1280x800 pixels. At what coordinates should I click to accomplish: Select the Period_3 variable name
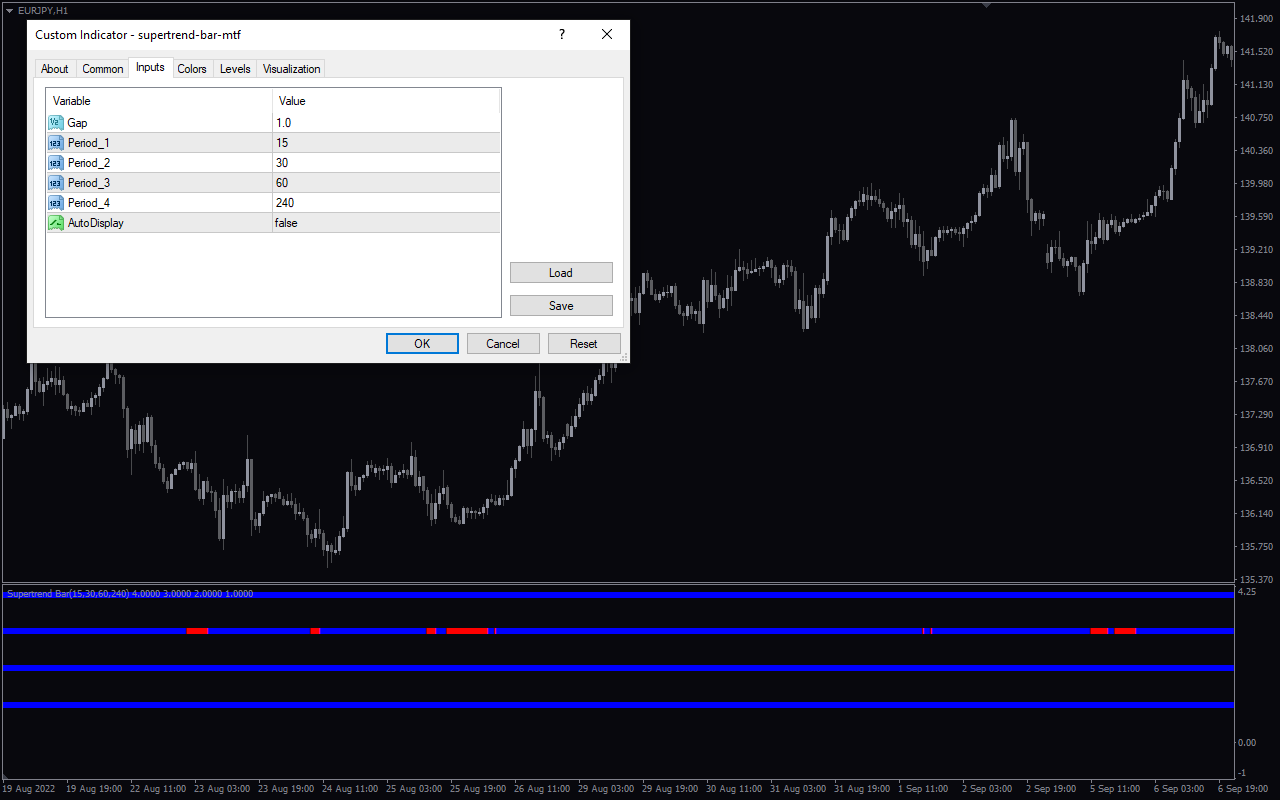tap(88, 183)
